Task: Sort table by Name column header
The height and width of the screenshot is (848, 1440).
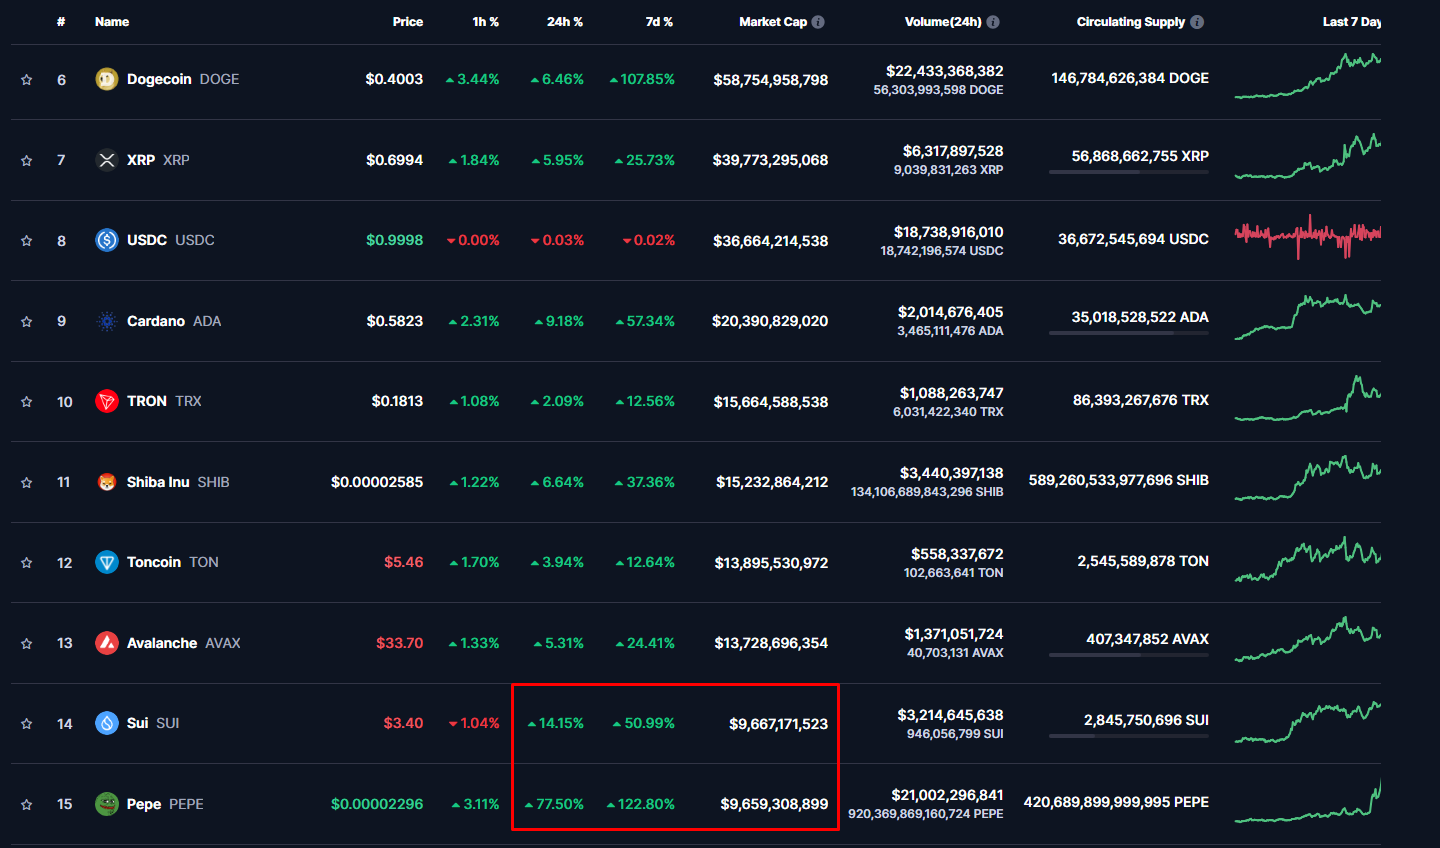Action: (112, 22)
